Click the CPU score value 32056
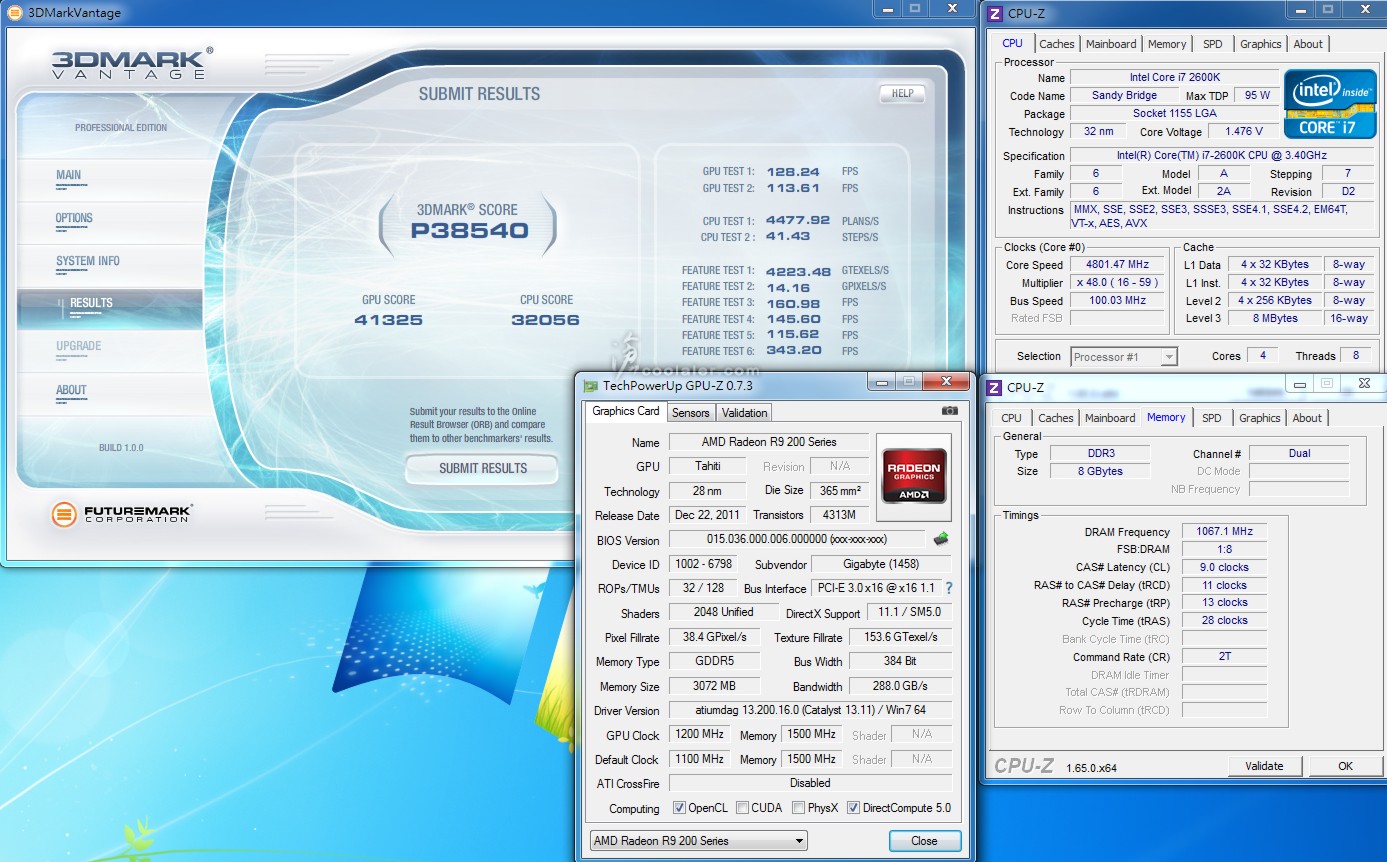Viewport: 1387px width, 862px height. coord(545,320)
